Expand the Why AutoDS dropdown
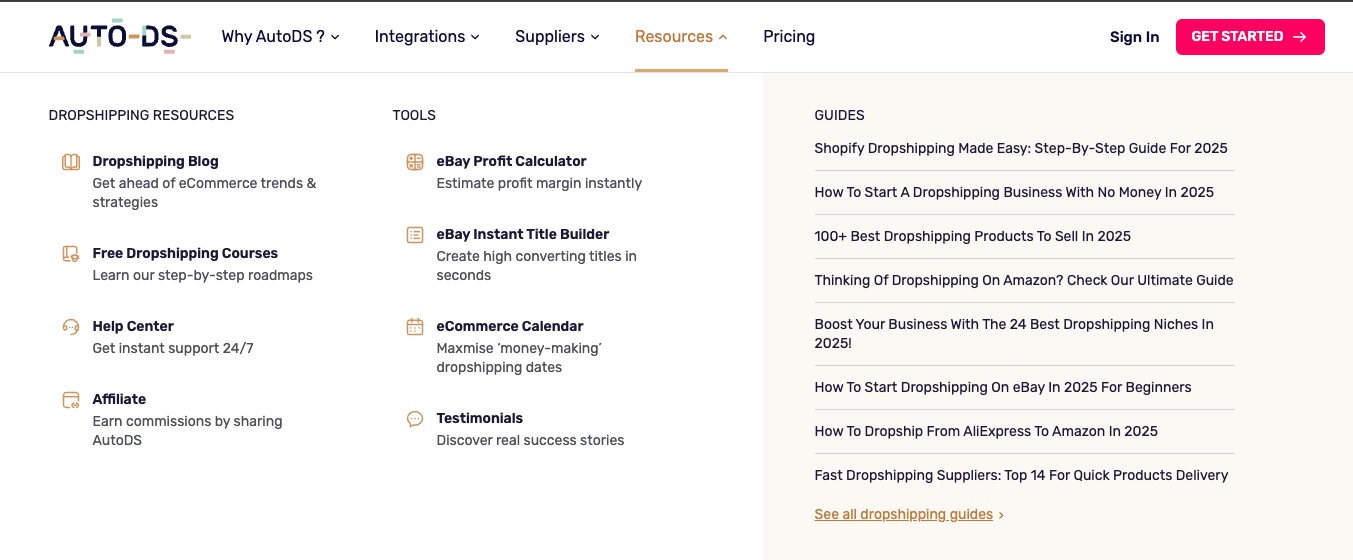The image size is (1353, 560). 280,37
